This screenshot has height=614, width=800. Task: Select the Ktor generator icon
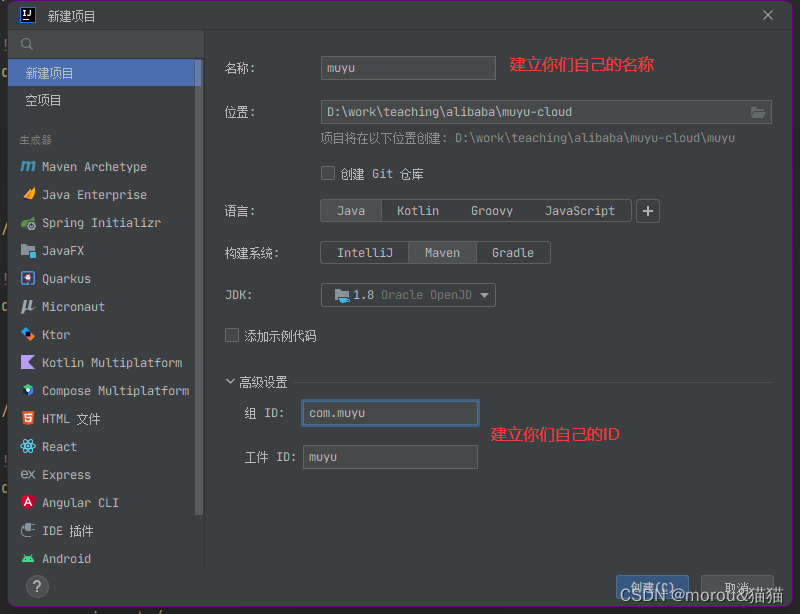[x=28, y=334]
